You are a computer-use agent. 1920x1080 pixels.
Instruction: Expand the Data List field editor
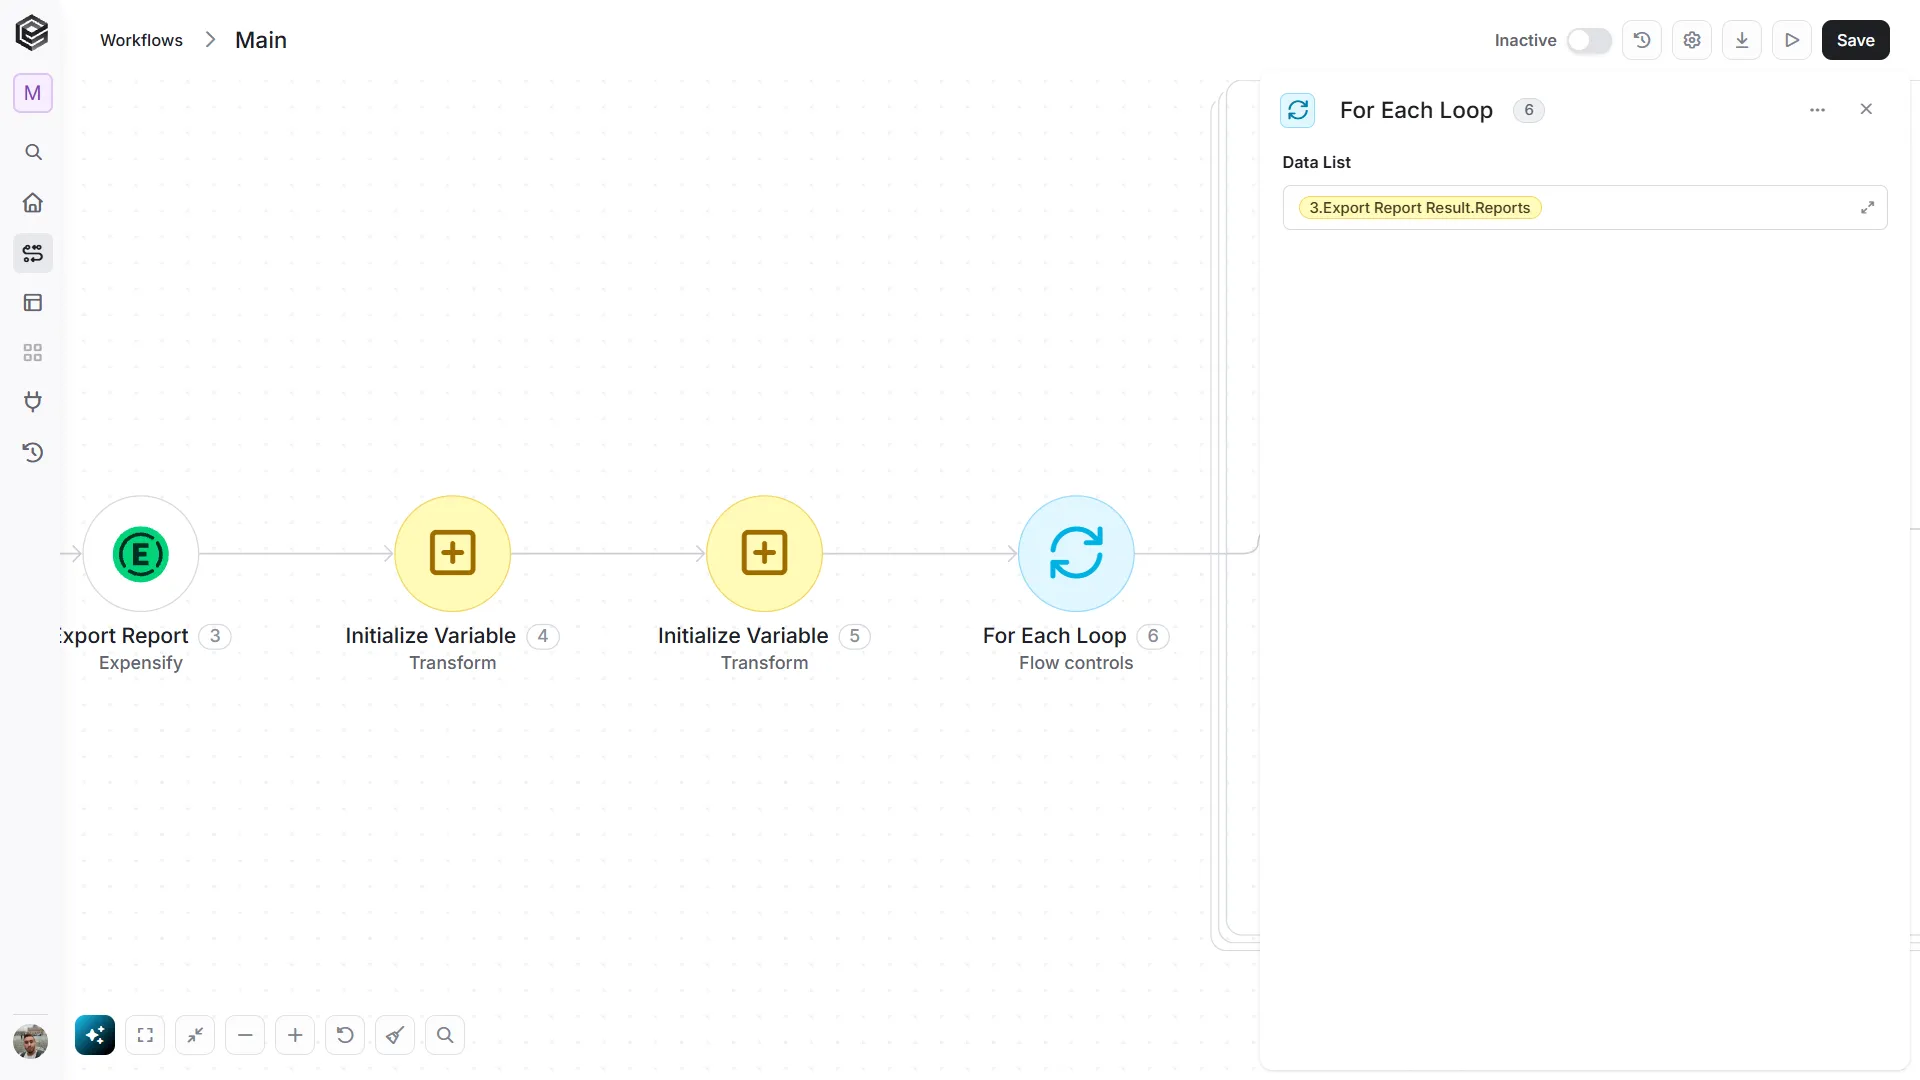[x=1867, y=208]
